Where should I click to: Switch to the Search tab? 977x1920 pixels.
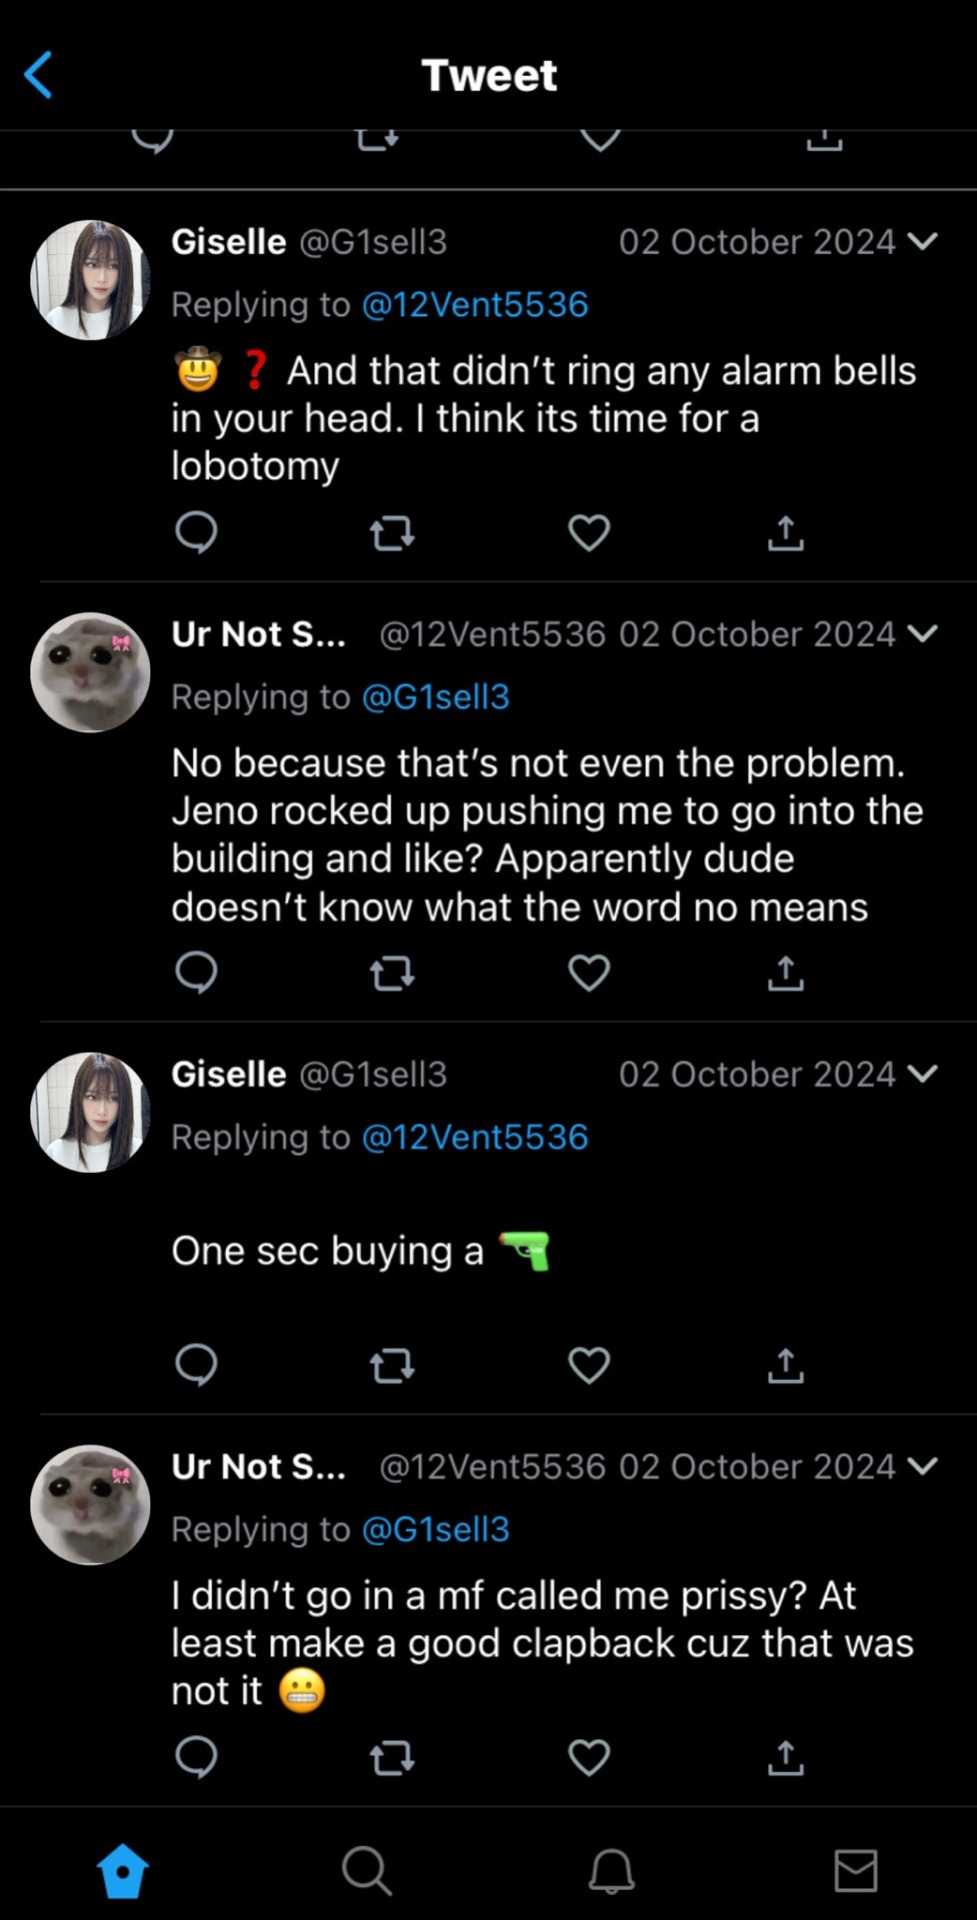(366, 1870)
